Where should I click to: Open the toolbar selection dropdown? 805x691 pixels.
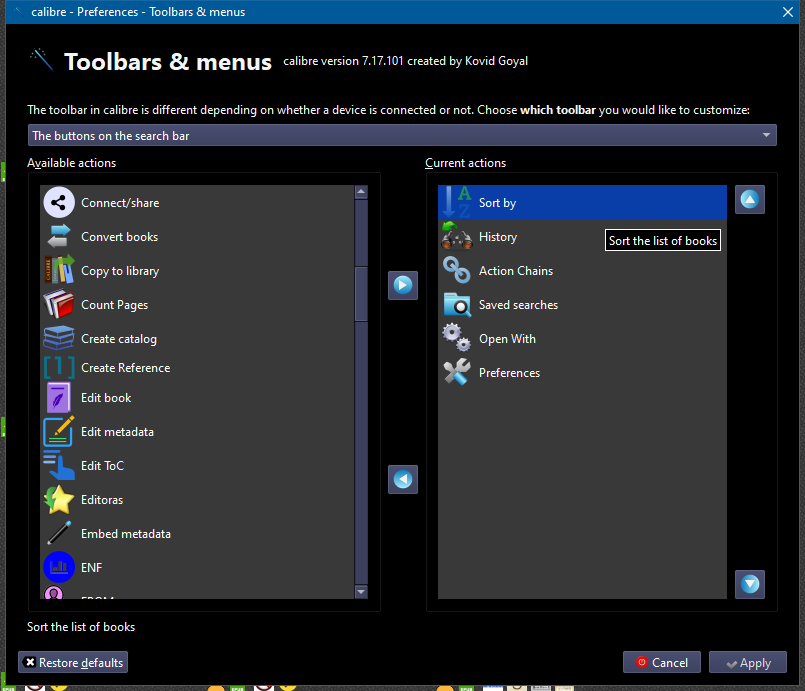coord(402,136)
